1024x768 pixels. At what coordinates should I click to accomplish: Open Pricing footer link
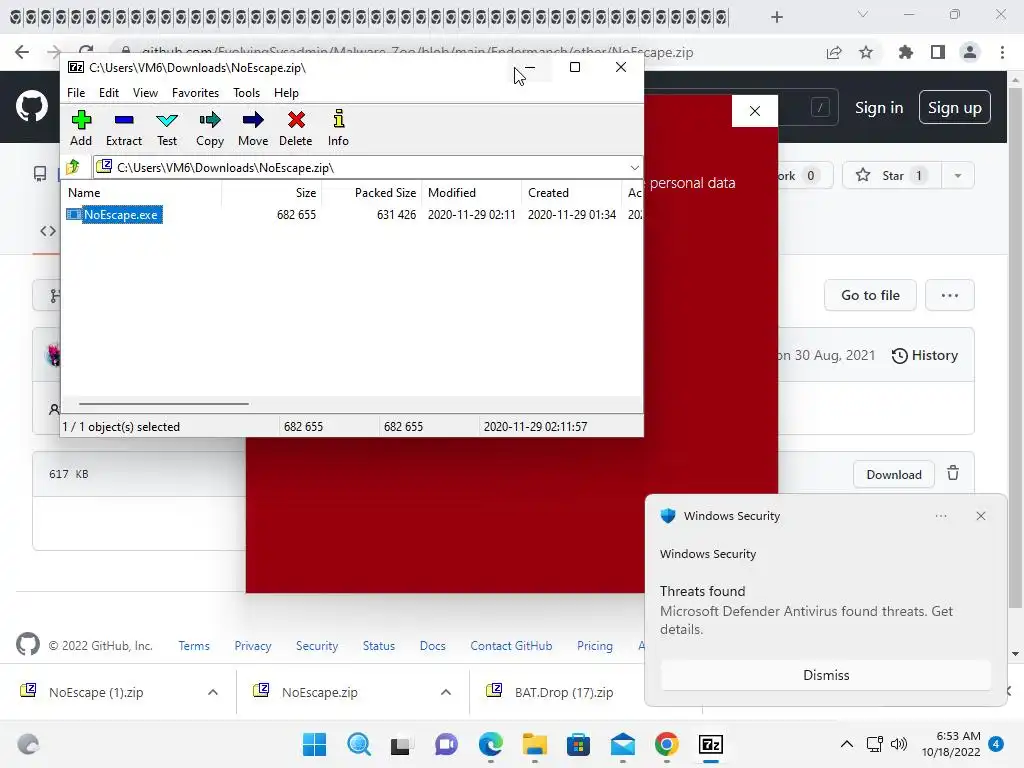click(595, 646)
